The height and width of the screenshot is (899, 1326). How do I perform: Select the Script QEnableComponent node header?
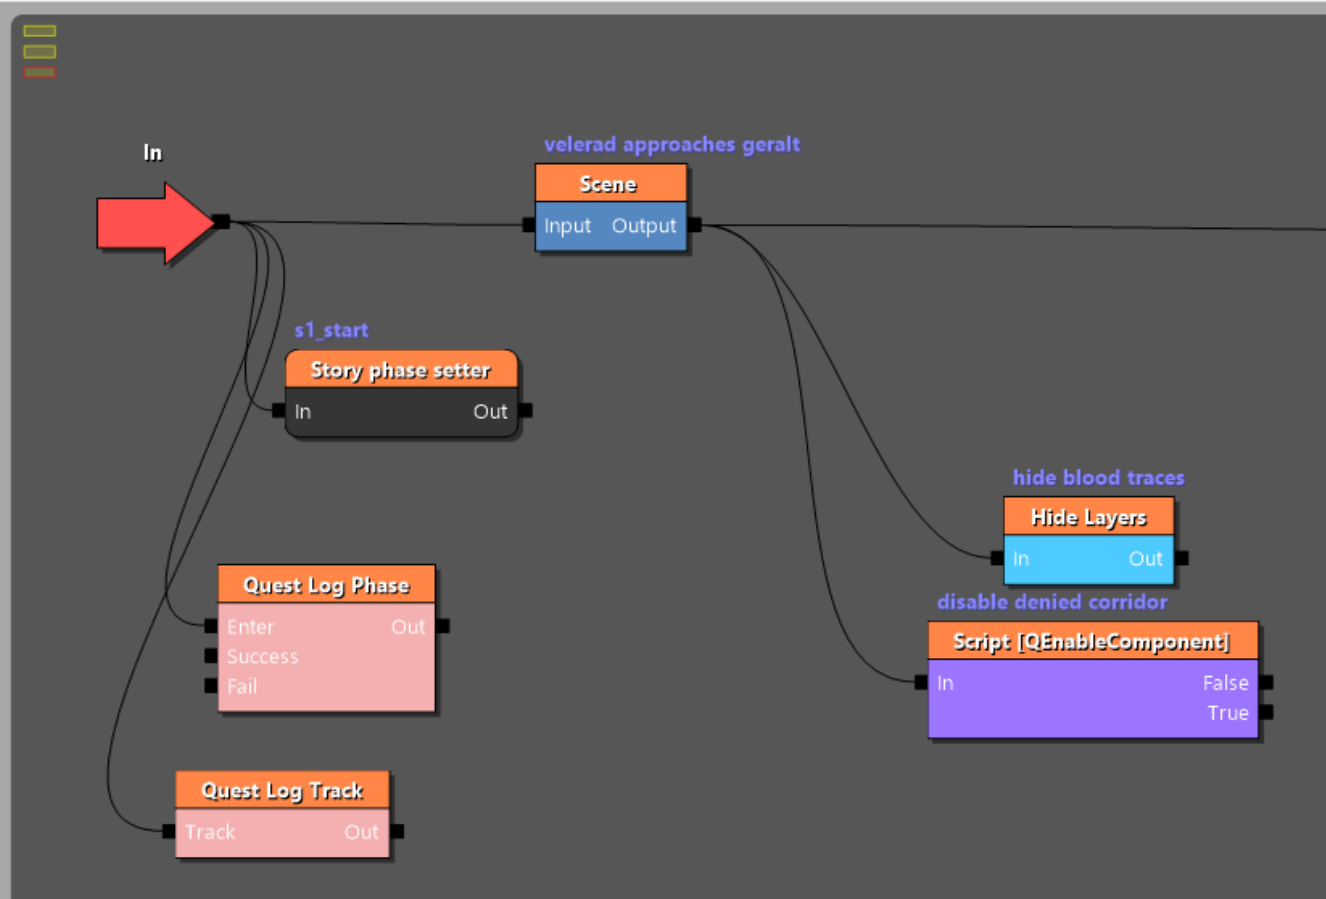click(1092, 641)
